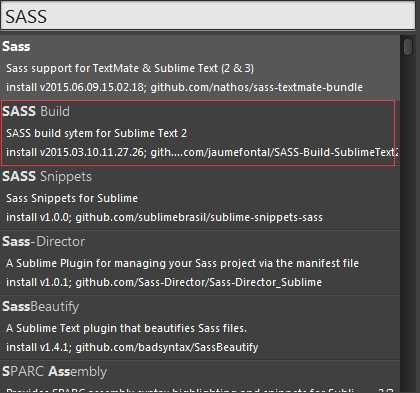Select the SPARC Assembly package entry
Screen dimensions: 420x393
click(x=200, y=376)
